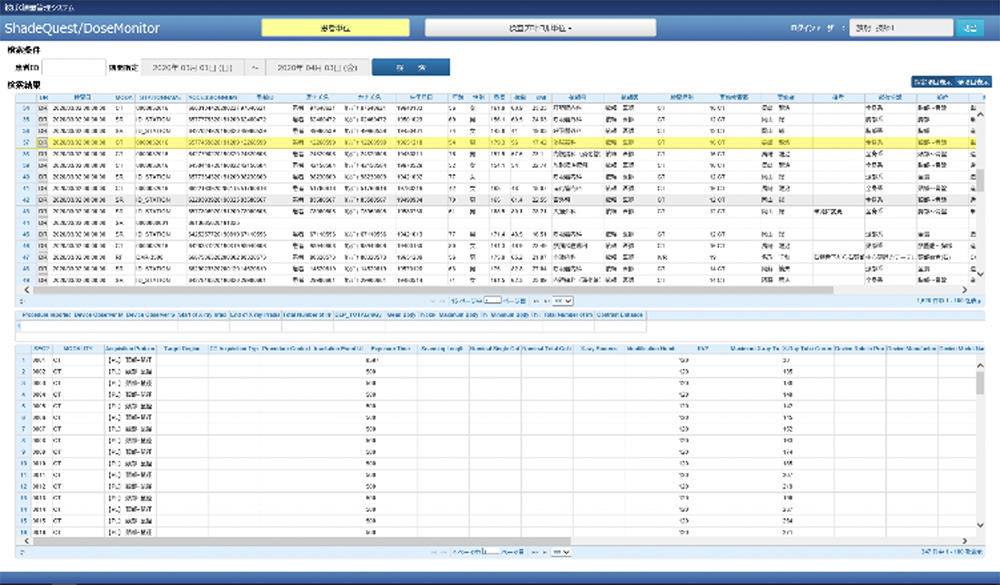This screenshot has height=585, width=1000.
Task: Open rows-per-page dropdown in bottom grid pager
Action: (x=561, y=552)
